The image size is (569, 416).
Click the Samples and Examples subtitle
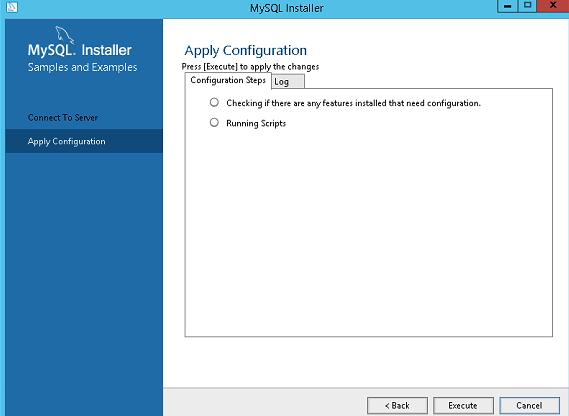click(x=82, y=67)
